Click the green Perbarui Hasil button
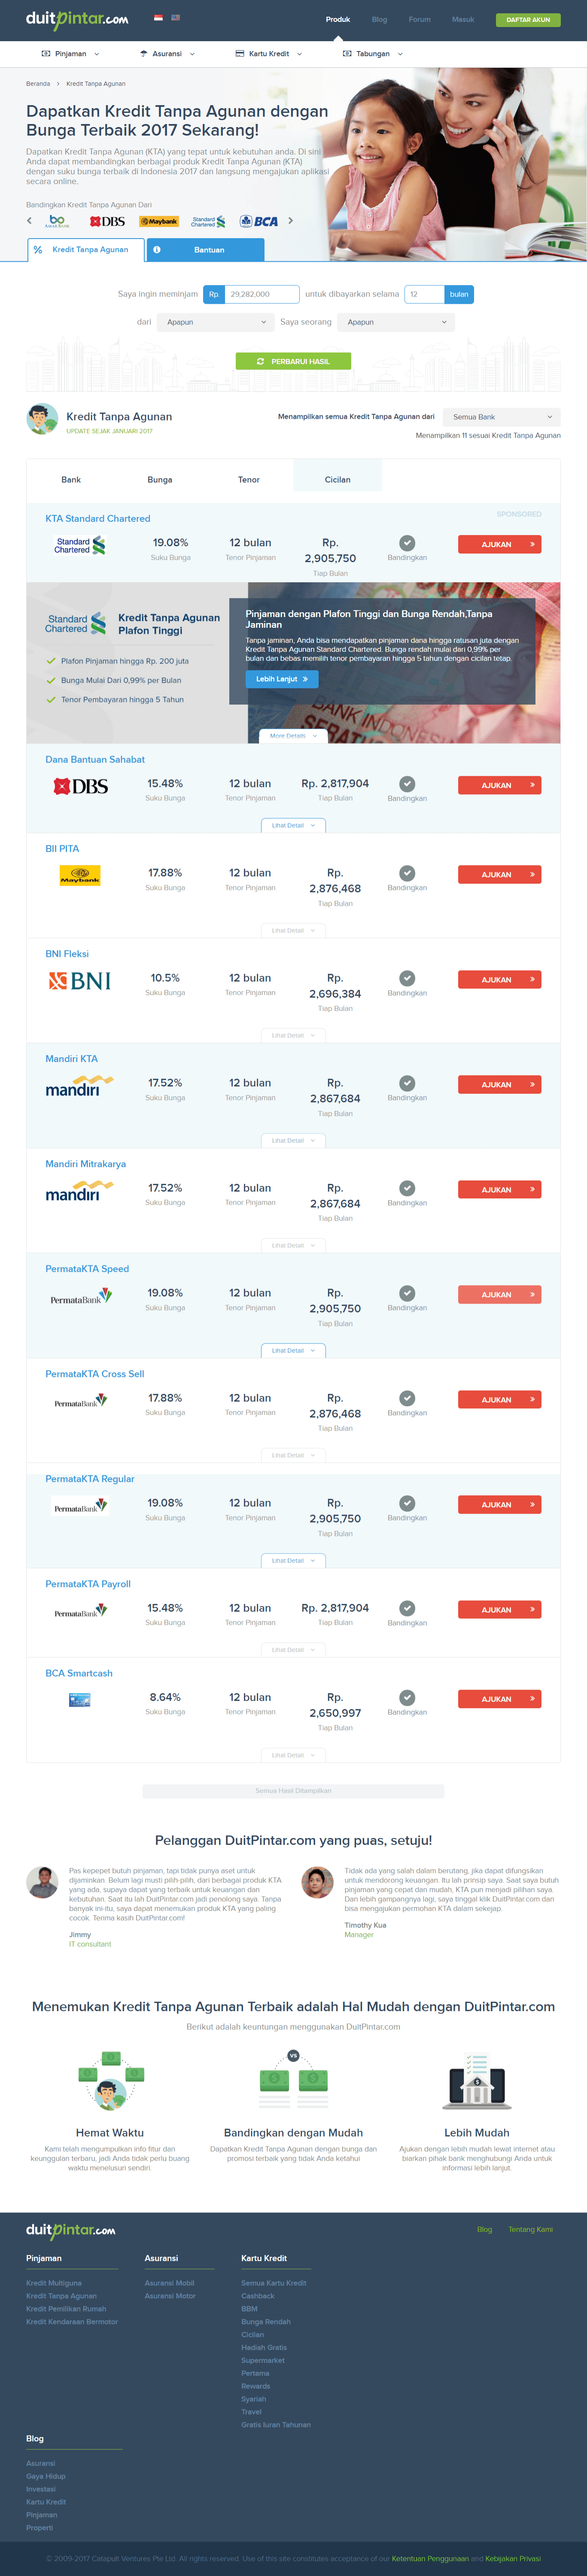Screen dimensions: 587x2576 (293, 361)
